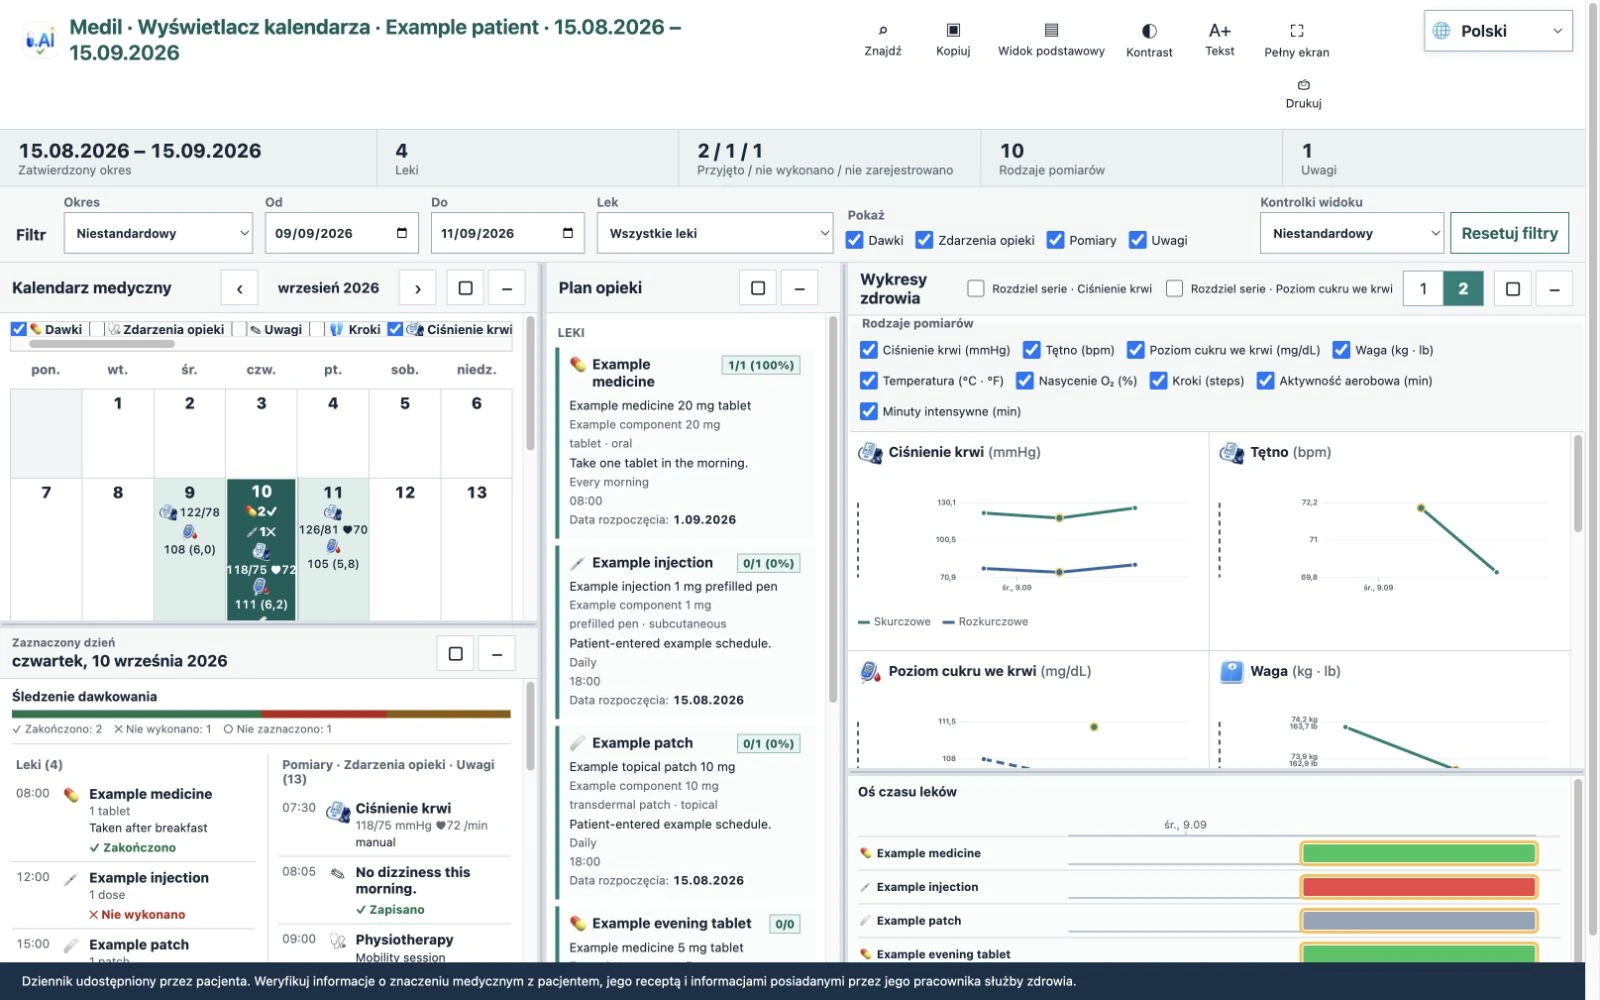Viewport: 1600px width, 1000px height.
Task: Go to previous month in calendar
Action: point(239,288)
